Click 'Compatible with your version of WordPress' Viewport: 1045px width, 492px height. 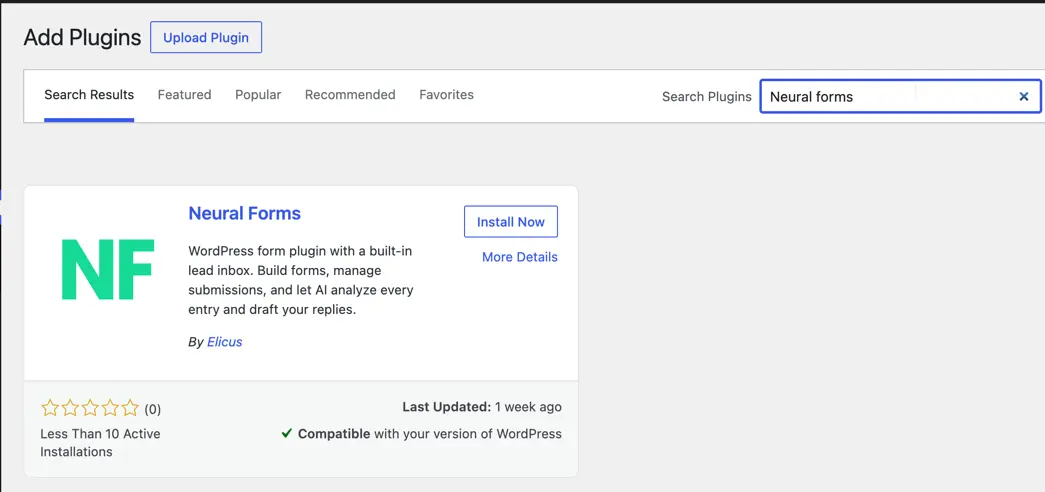point(430,434)
